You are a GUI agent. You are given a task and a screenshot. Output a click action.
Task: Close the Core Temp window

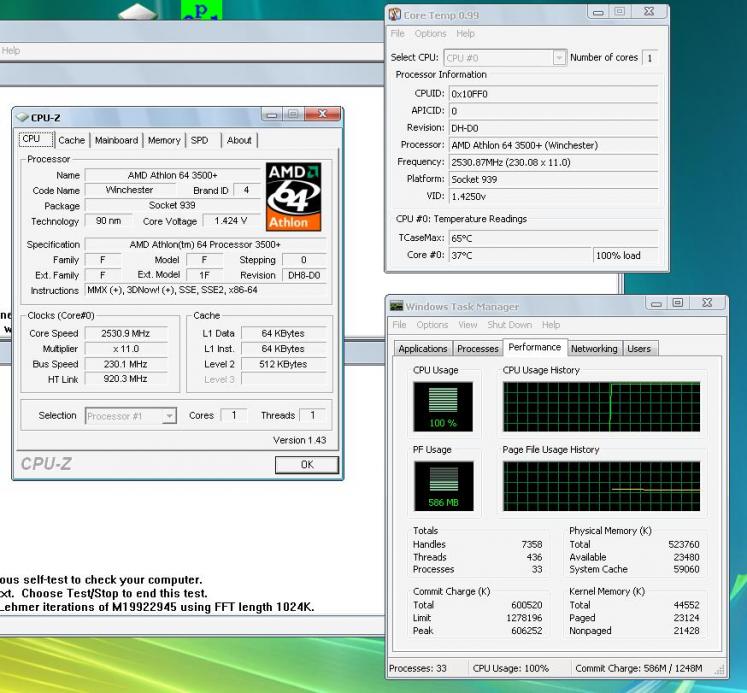pyautogui.click(x=649, y=11)
